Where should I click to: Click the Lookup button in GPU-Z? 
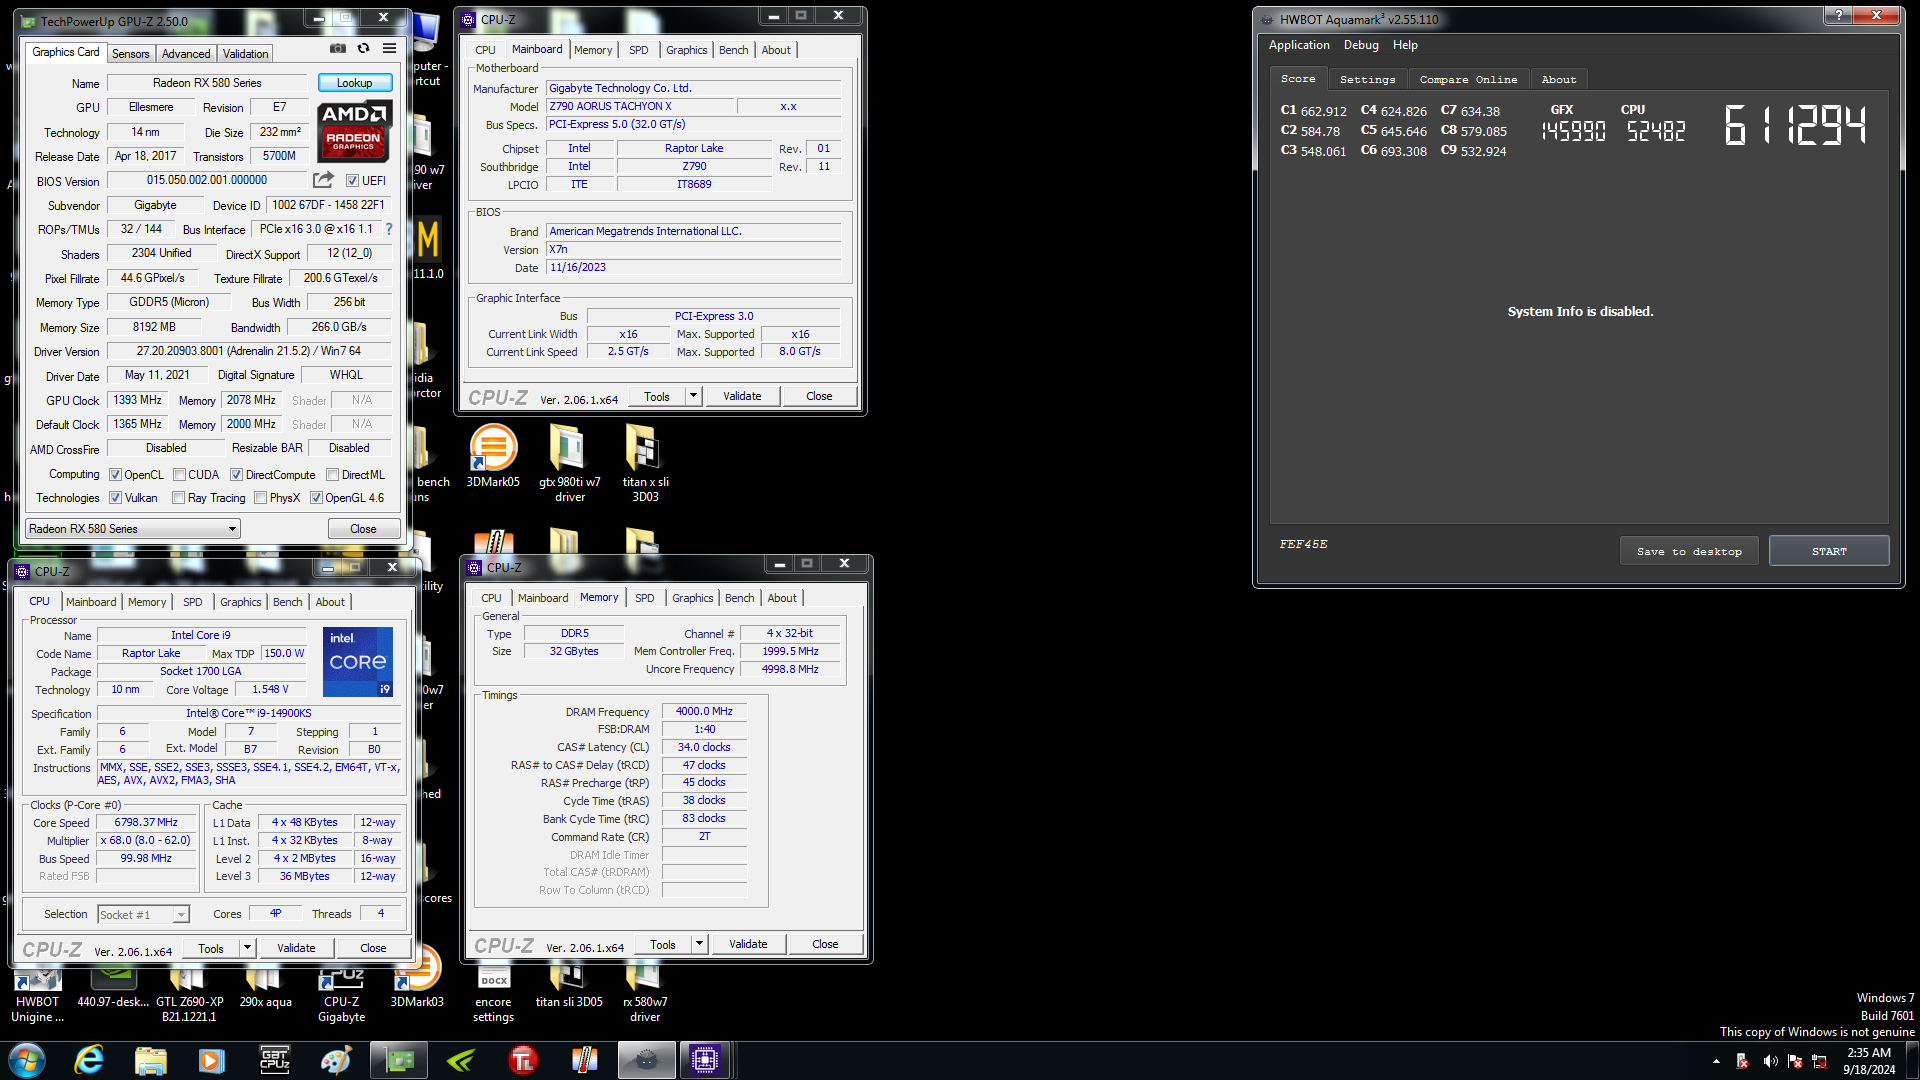click(354, 83)
